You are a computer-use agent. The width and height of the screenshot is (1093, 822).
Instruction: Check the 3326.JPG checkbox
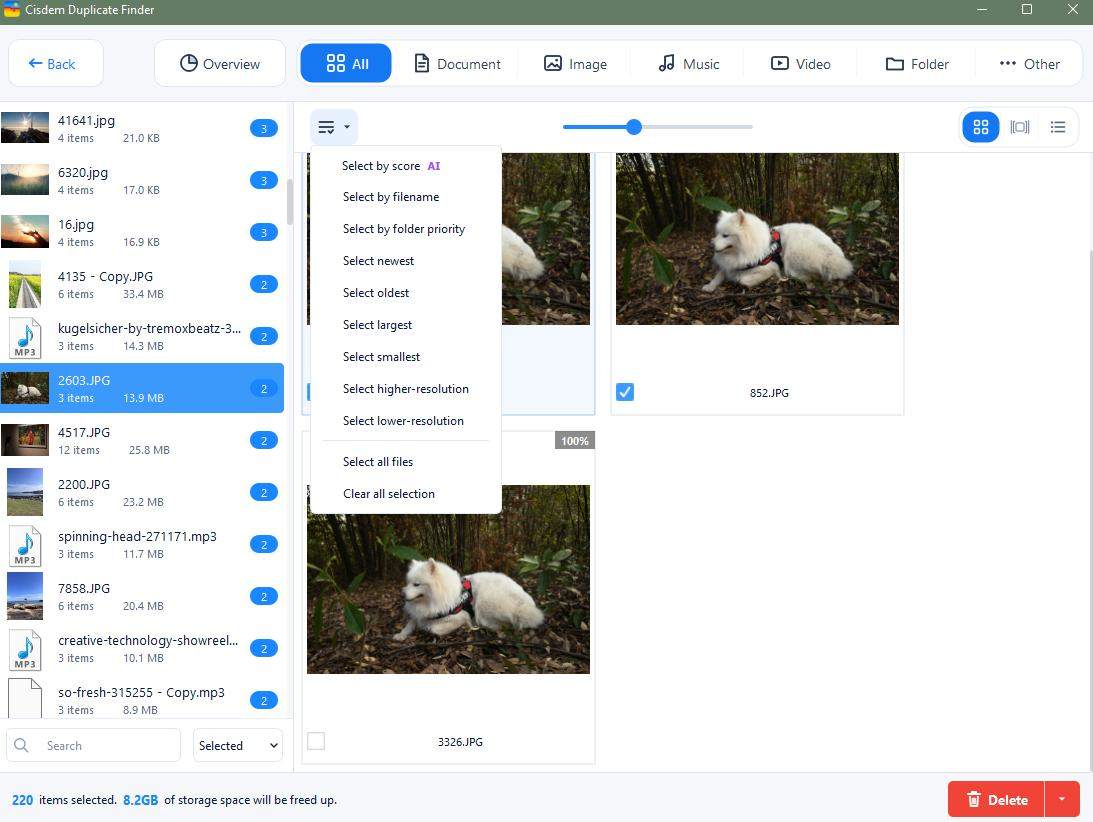(316, 740)
